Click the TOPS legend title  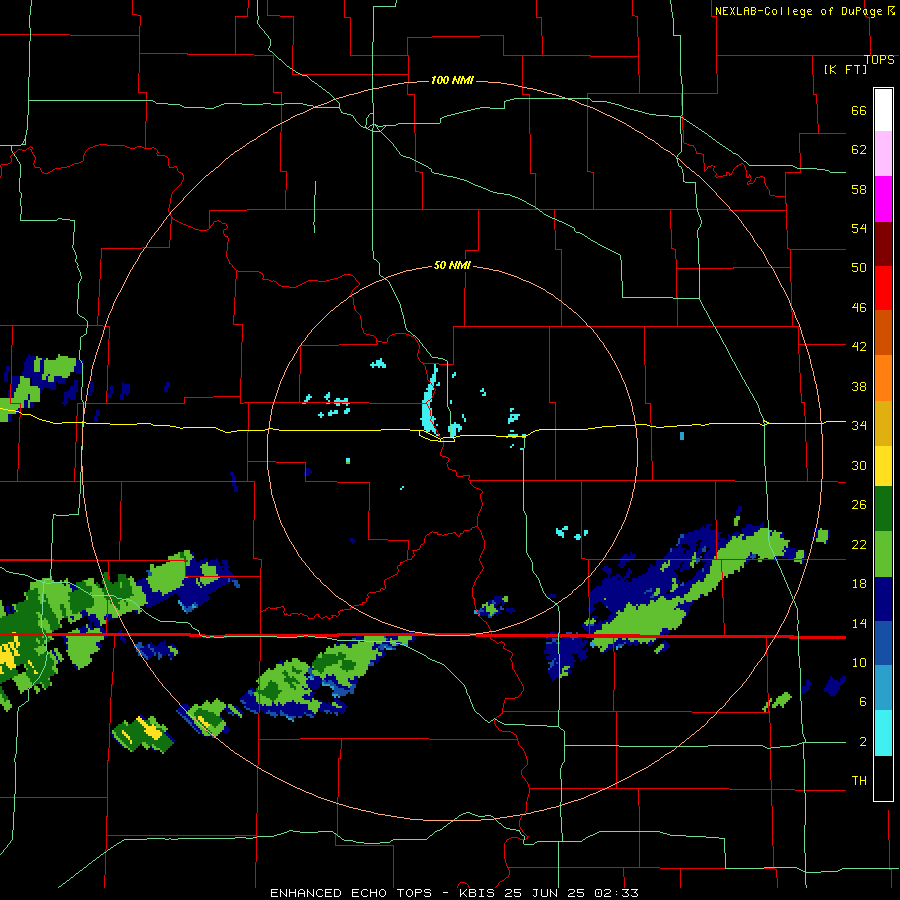click(x=879, y=60)
